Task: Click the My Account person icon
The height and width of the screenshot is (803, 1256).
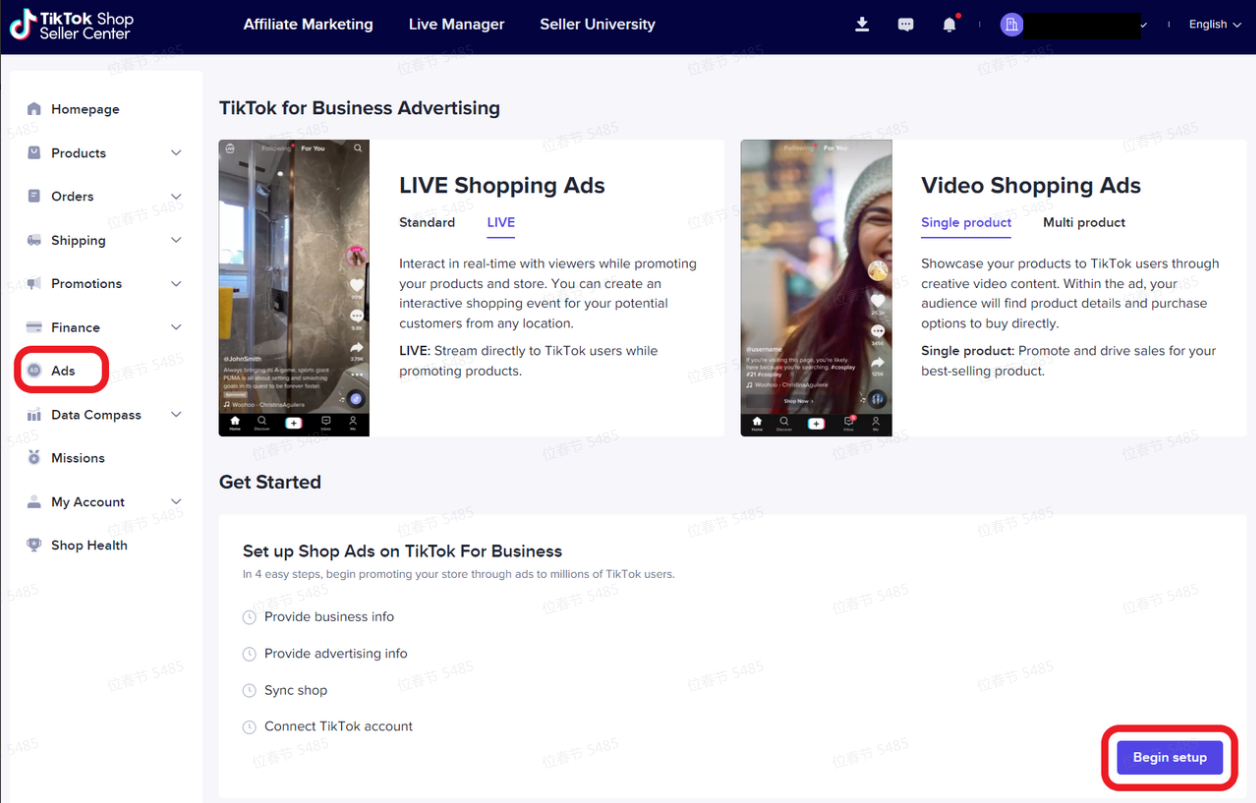Action: tap(34, 502)
